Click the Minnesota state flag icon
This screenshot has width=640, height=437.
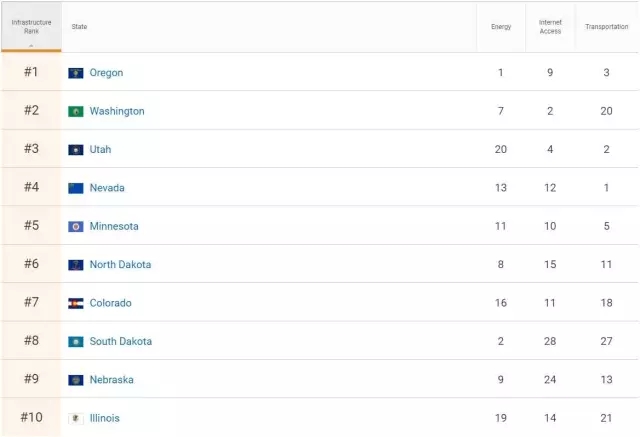pyautogui.click(x=76, y=227)
